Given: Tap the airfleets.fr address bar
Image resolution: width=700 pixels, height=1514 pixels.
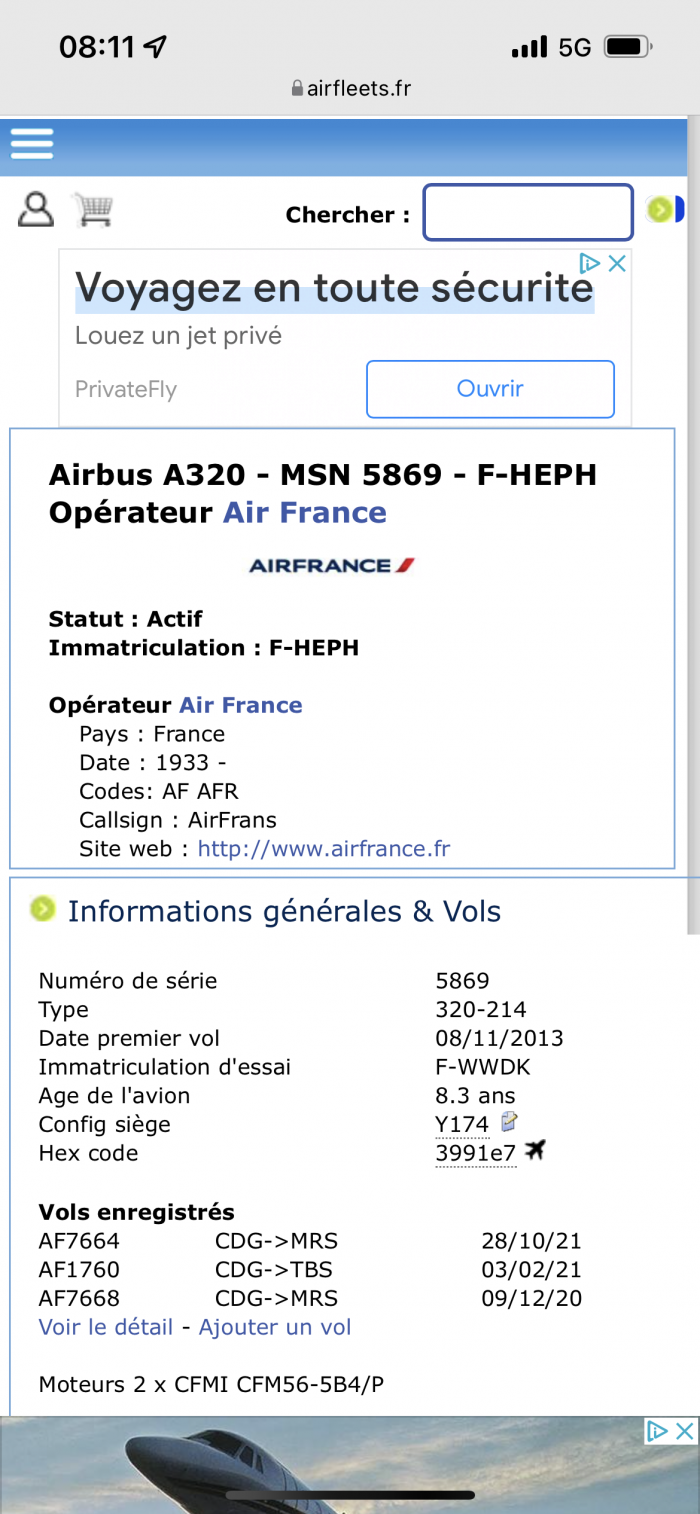Looking at the screenshot, I should coord(350,88).
